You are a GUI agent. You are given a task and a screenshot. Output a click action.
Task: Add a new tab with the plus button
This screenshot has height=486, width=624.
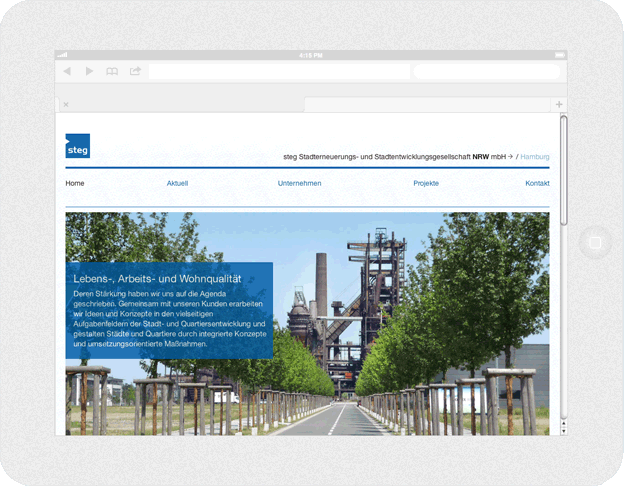pos(559,104)
